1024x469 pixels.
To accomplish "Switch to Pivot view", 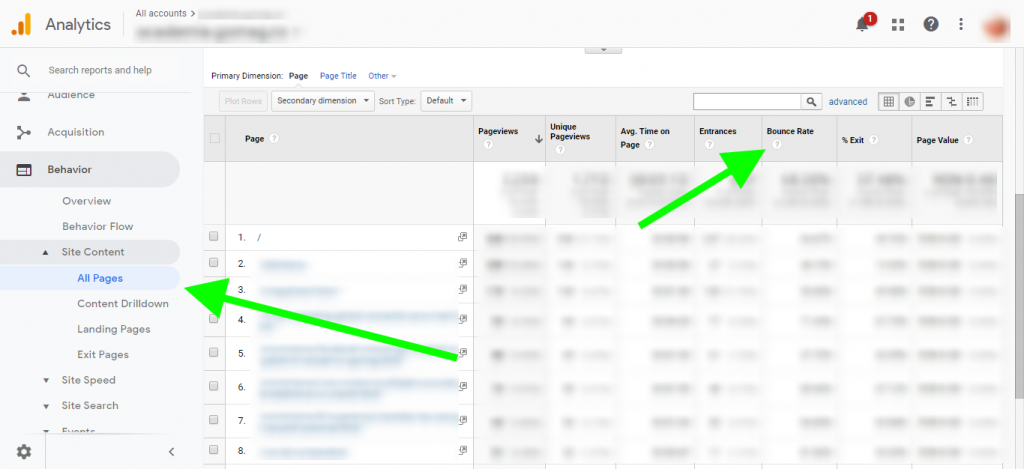I will coord(972,102).
